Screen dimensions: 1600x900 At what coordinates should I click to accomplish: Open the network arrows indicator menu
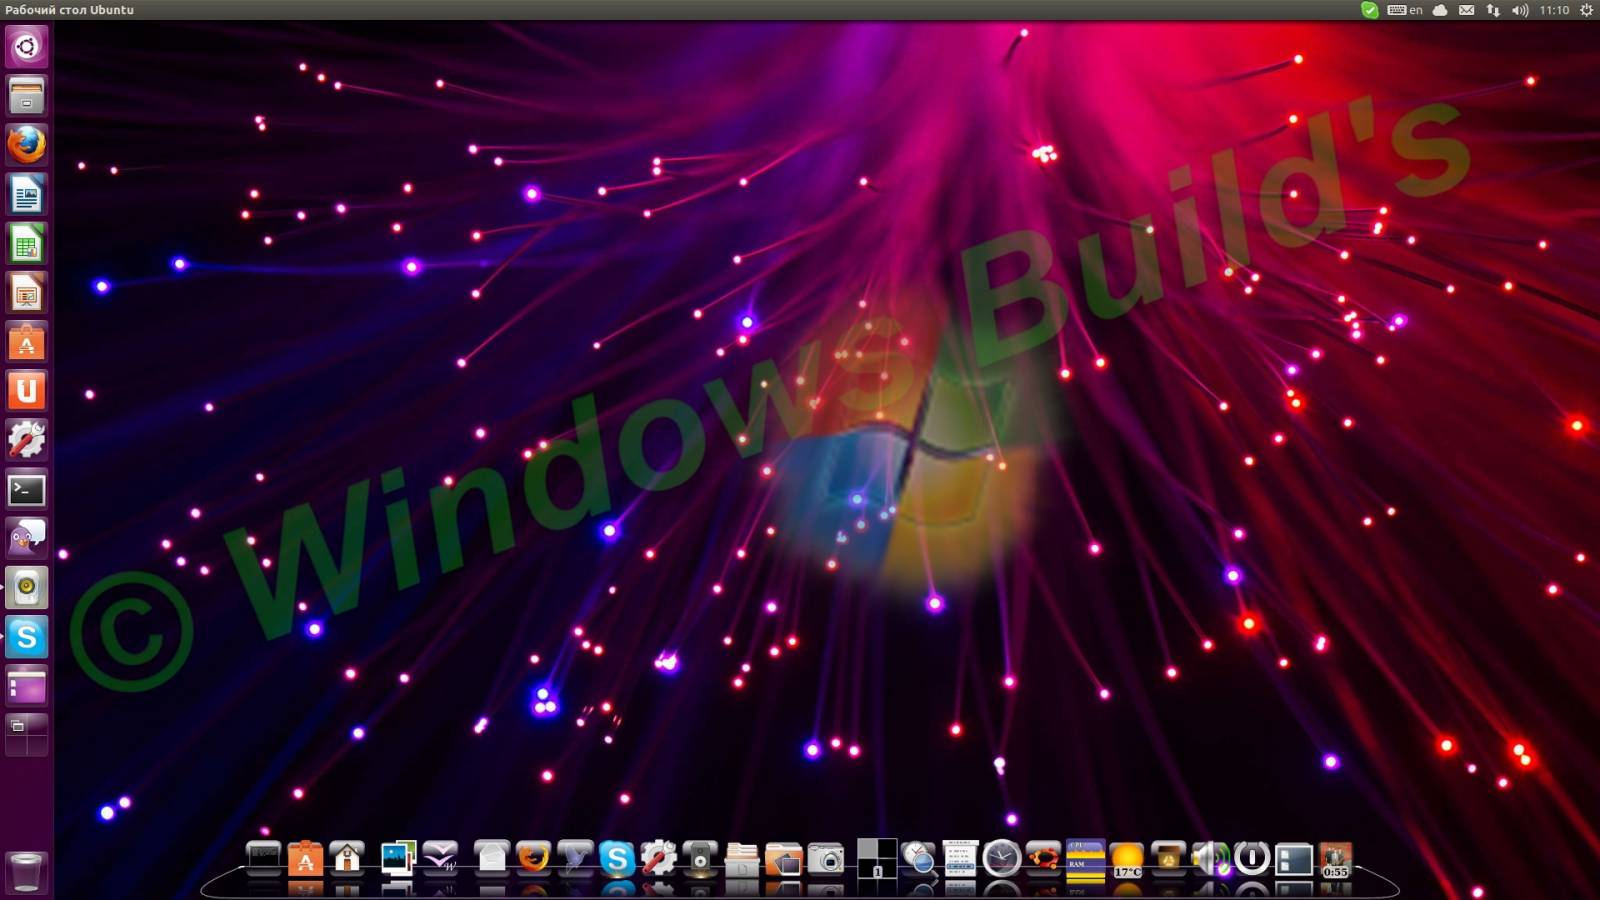(x=1493, y=10)
